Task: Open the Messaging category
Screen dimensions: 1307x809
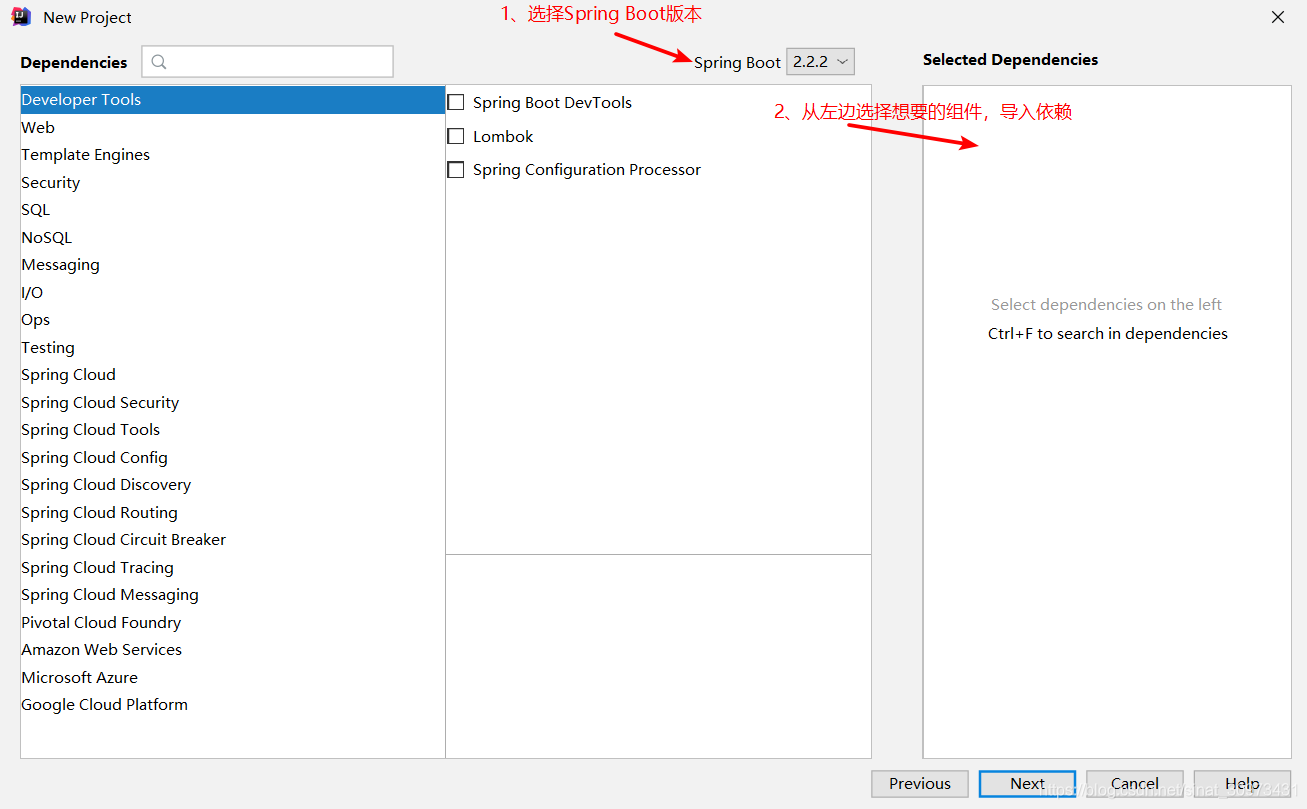Action: tap(233, 265)
